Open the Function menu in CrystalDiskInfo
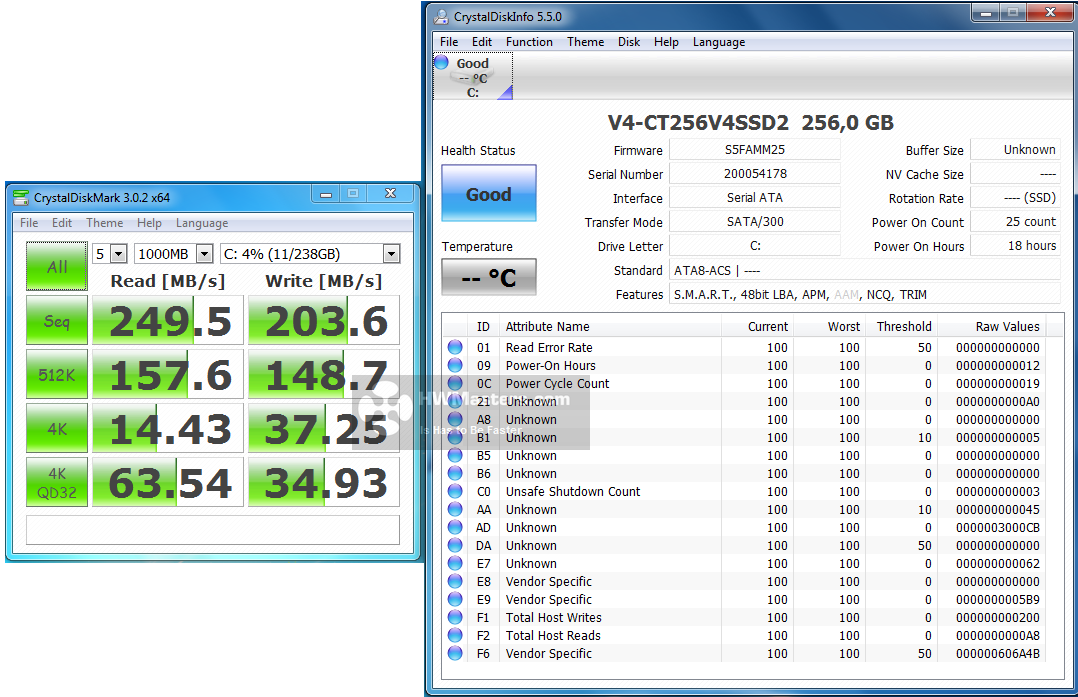The width and height of the screenshot is (1078, 697). click(529, 42)
